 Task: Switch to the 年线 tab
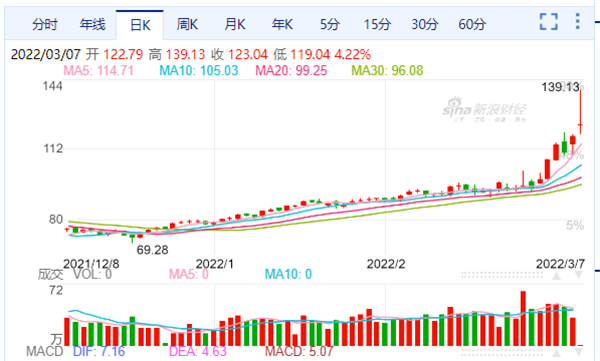click(x=92, y=25)
